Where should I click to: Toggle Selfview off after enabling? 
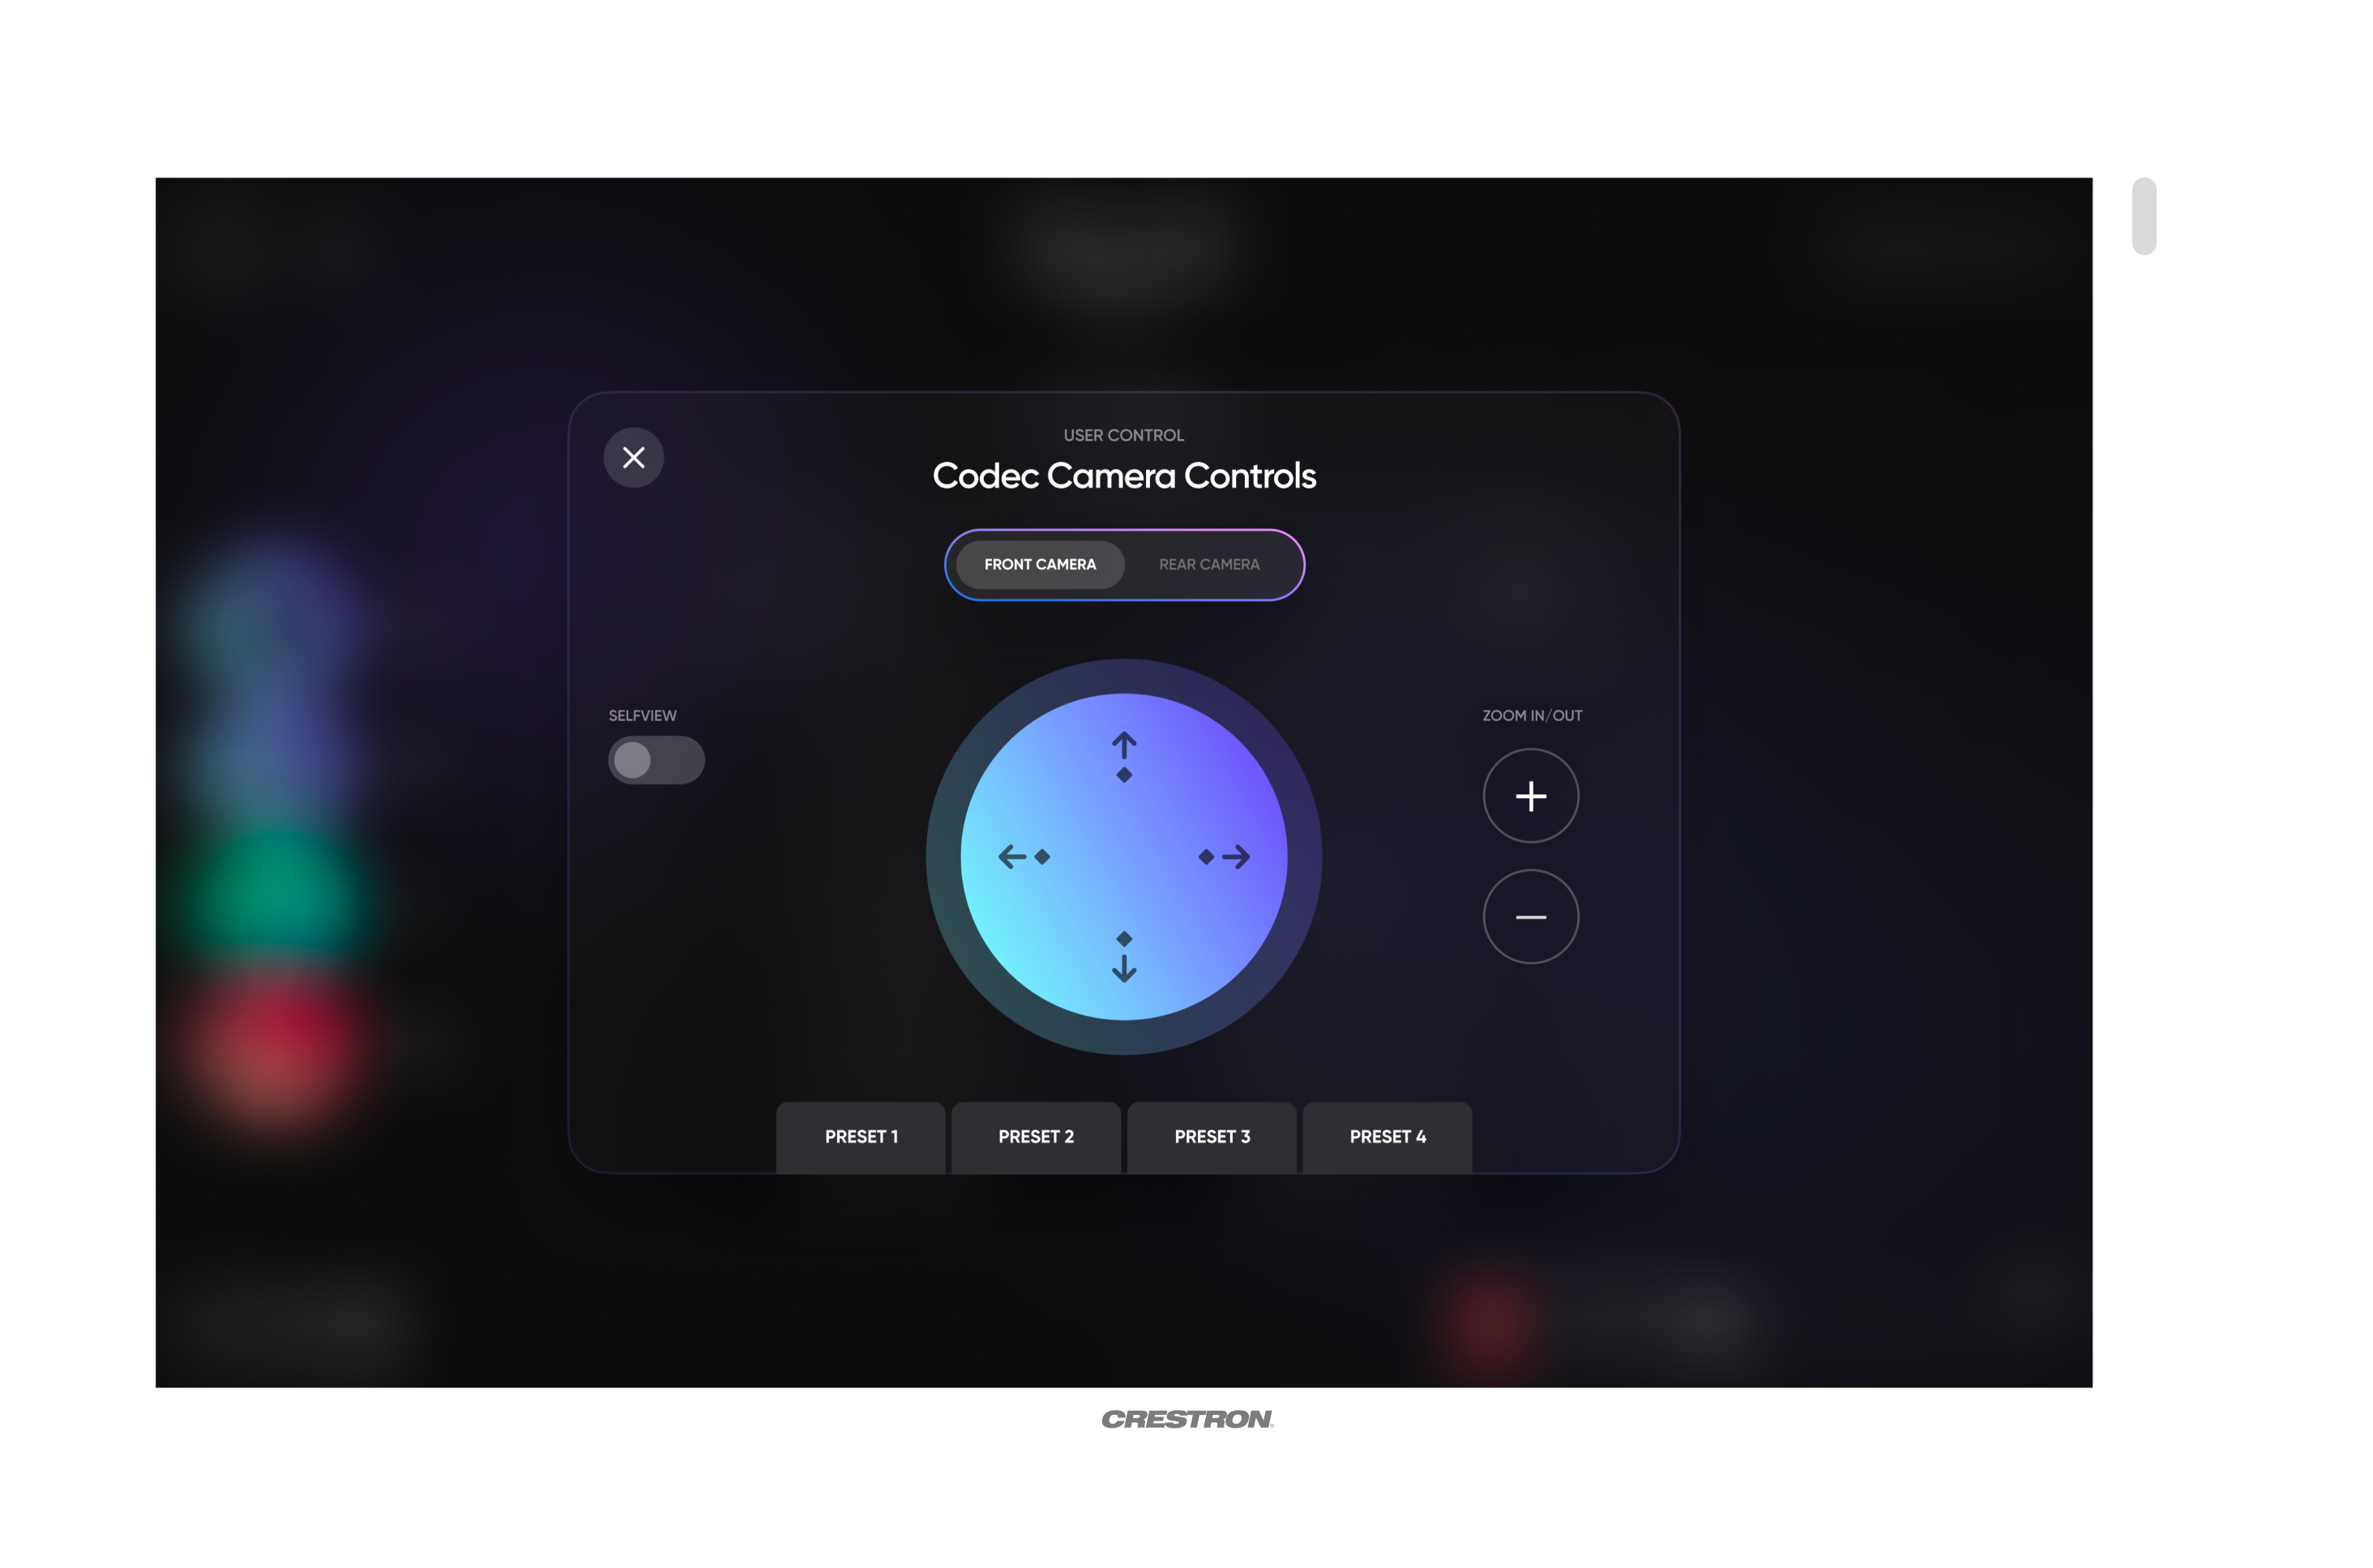pyautogui.click(x=656, y=760)
